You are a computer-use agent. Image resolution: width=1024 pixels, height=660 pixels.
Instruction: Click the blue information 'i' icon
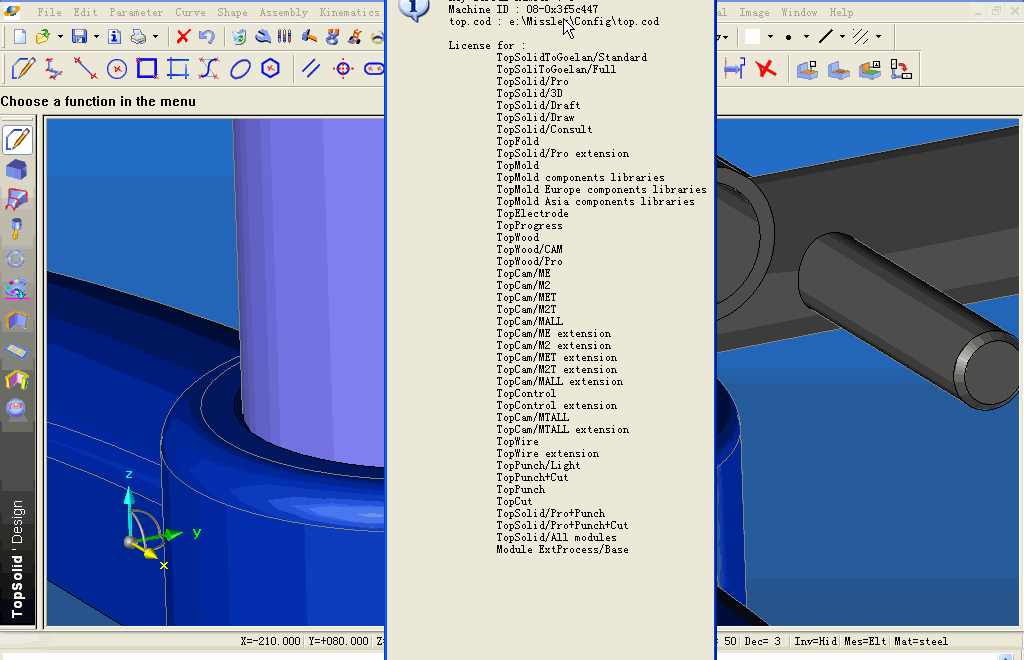tap(114, 37)
